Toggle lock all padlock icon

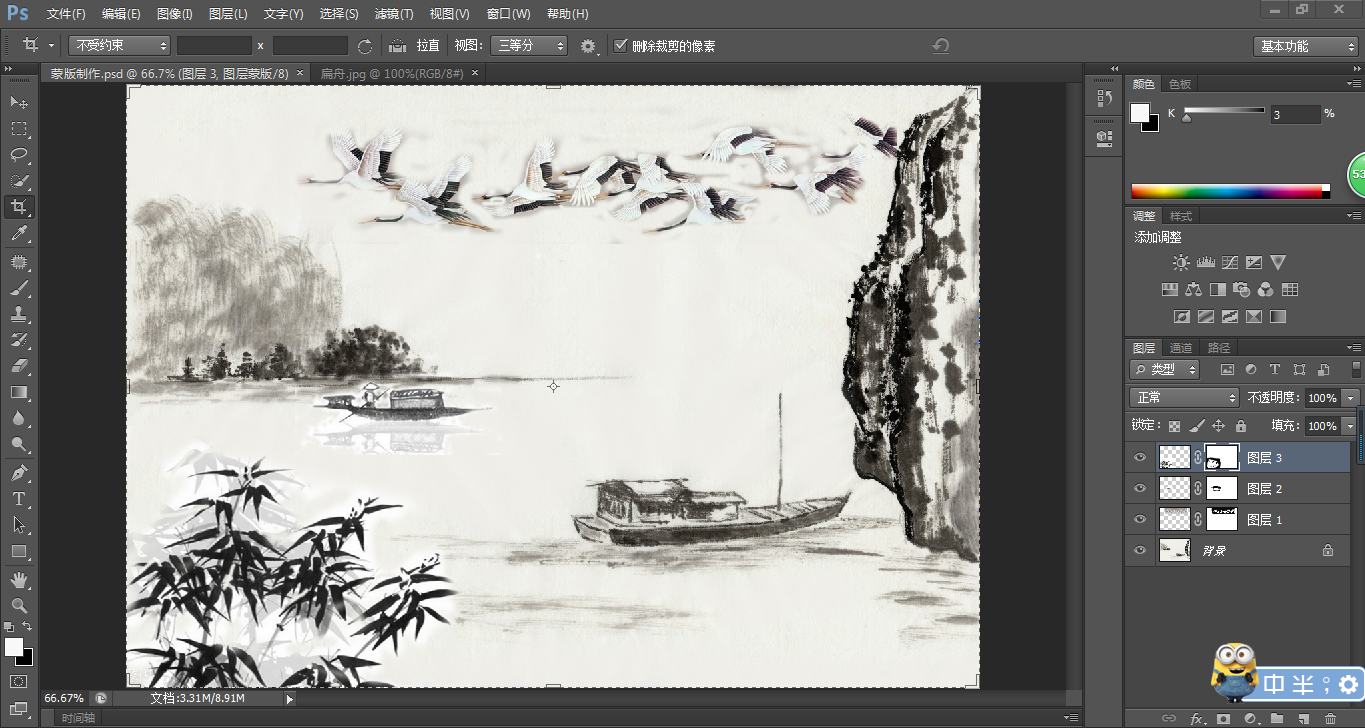tap(1240, 426)
